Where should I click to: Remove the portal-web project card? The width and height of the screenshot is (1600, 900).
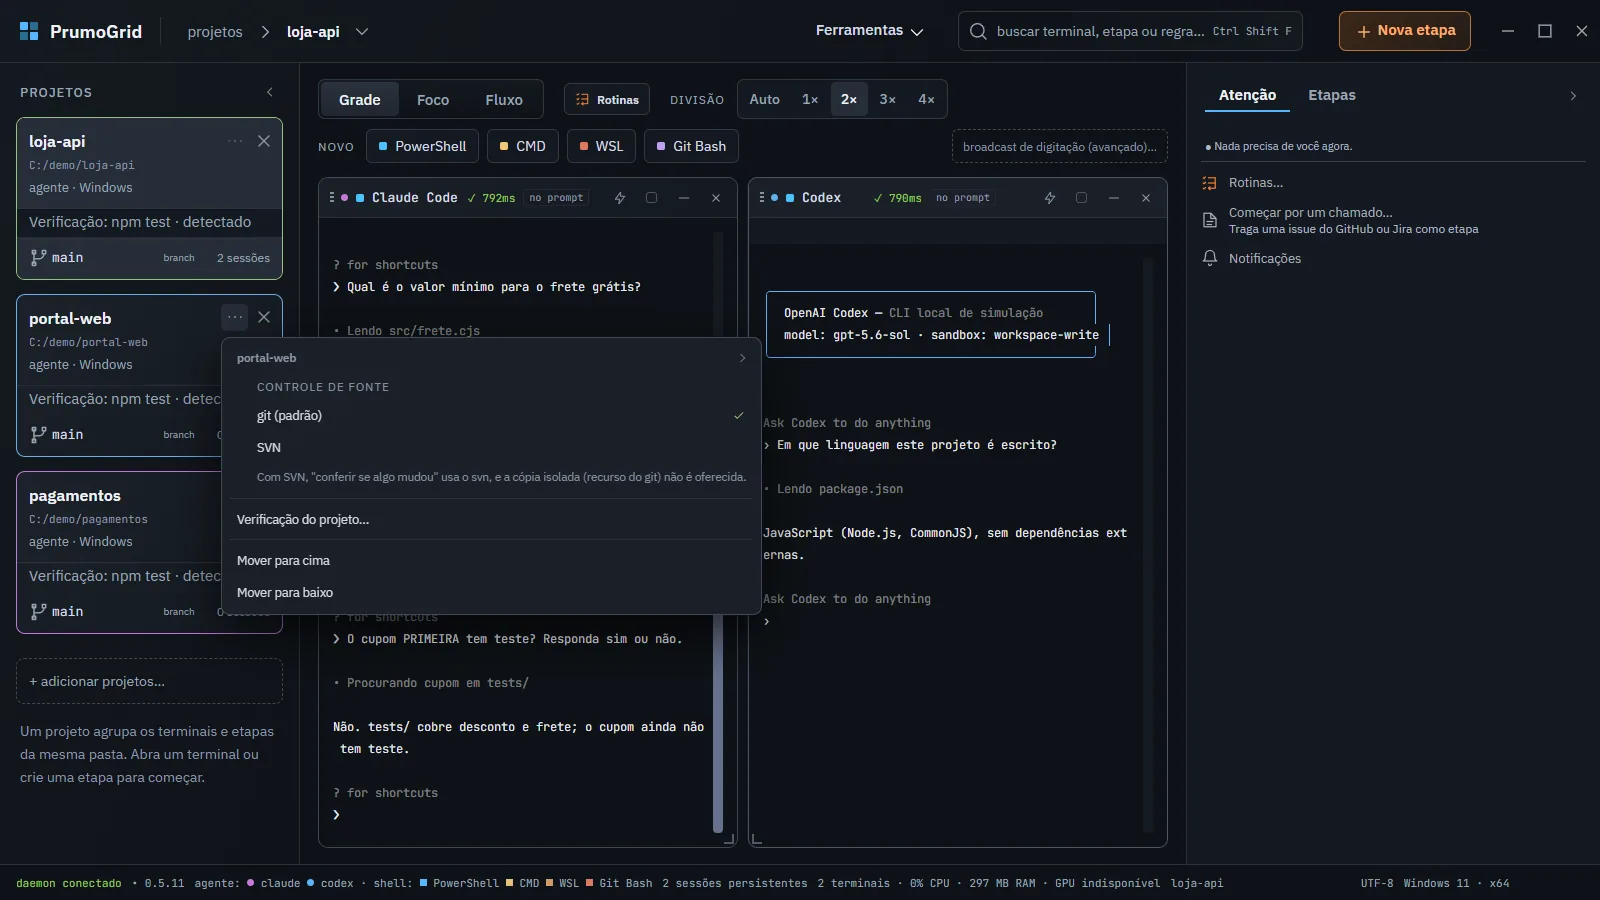pyautogui.click(x=264, y=317)
